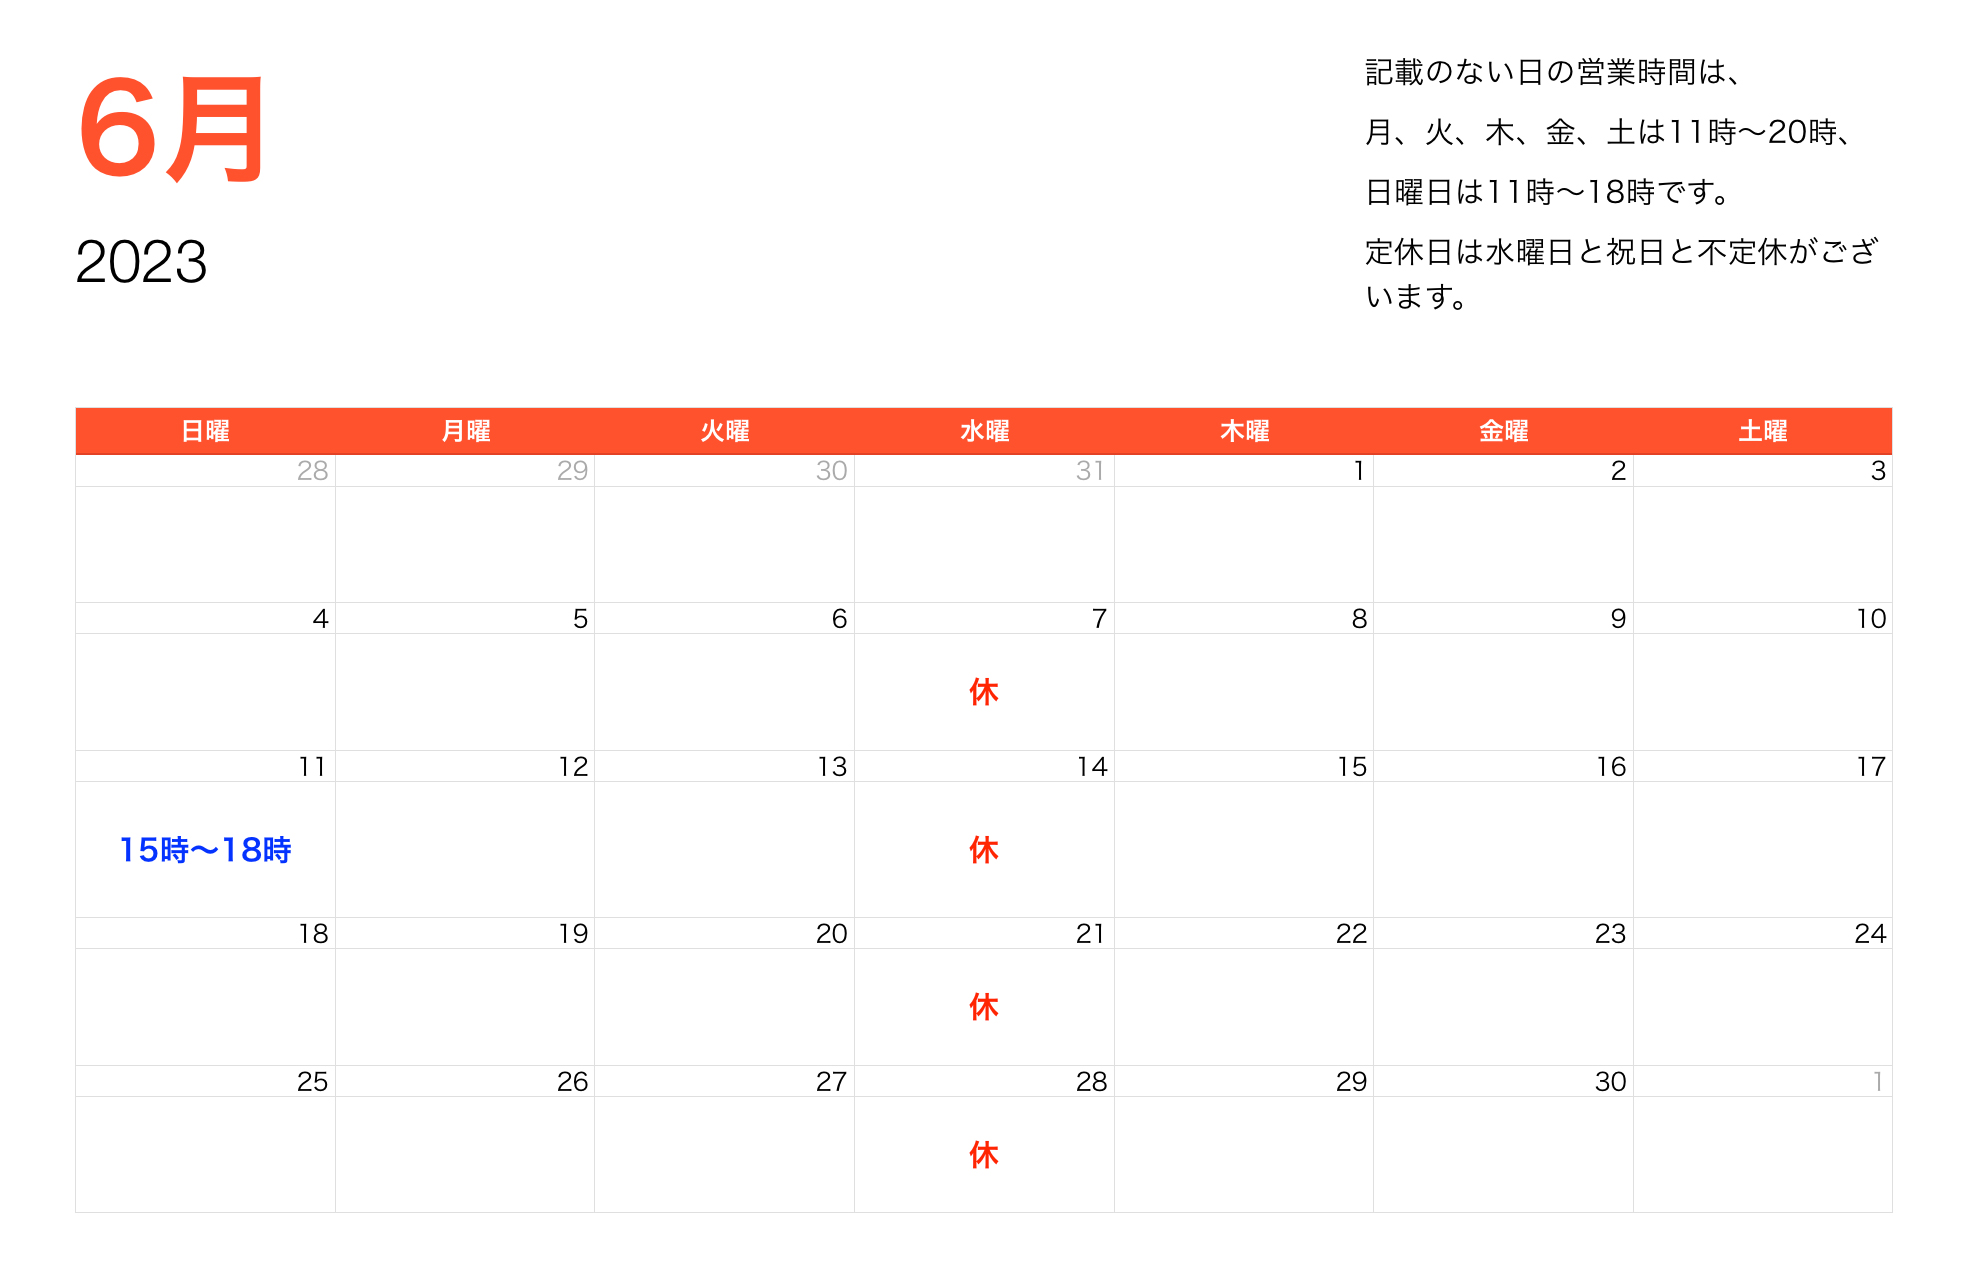Click the 火曜 column header
This screenshot has height=1288, width=1980.
[x=723, y=430]
